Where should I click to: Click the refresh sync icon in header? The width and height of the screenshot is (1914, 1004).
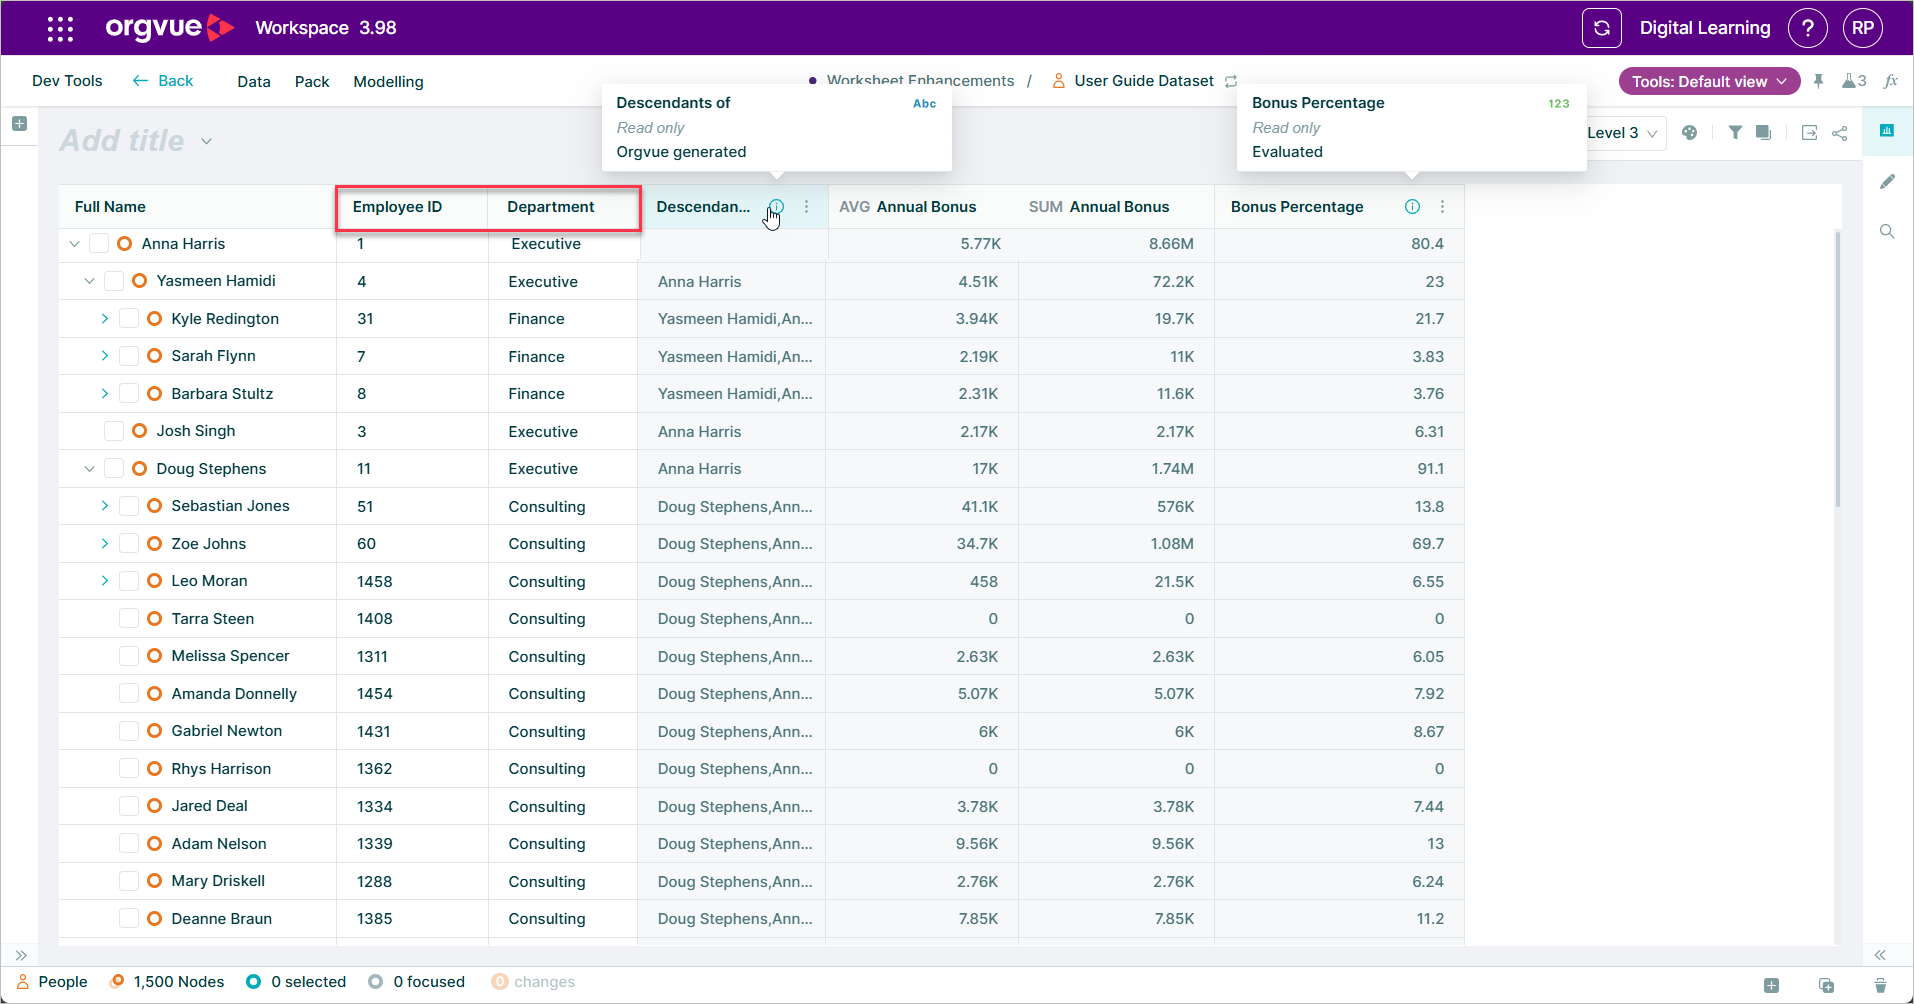pos(1601,28)
